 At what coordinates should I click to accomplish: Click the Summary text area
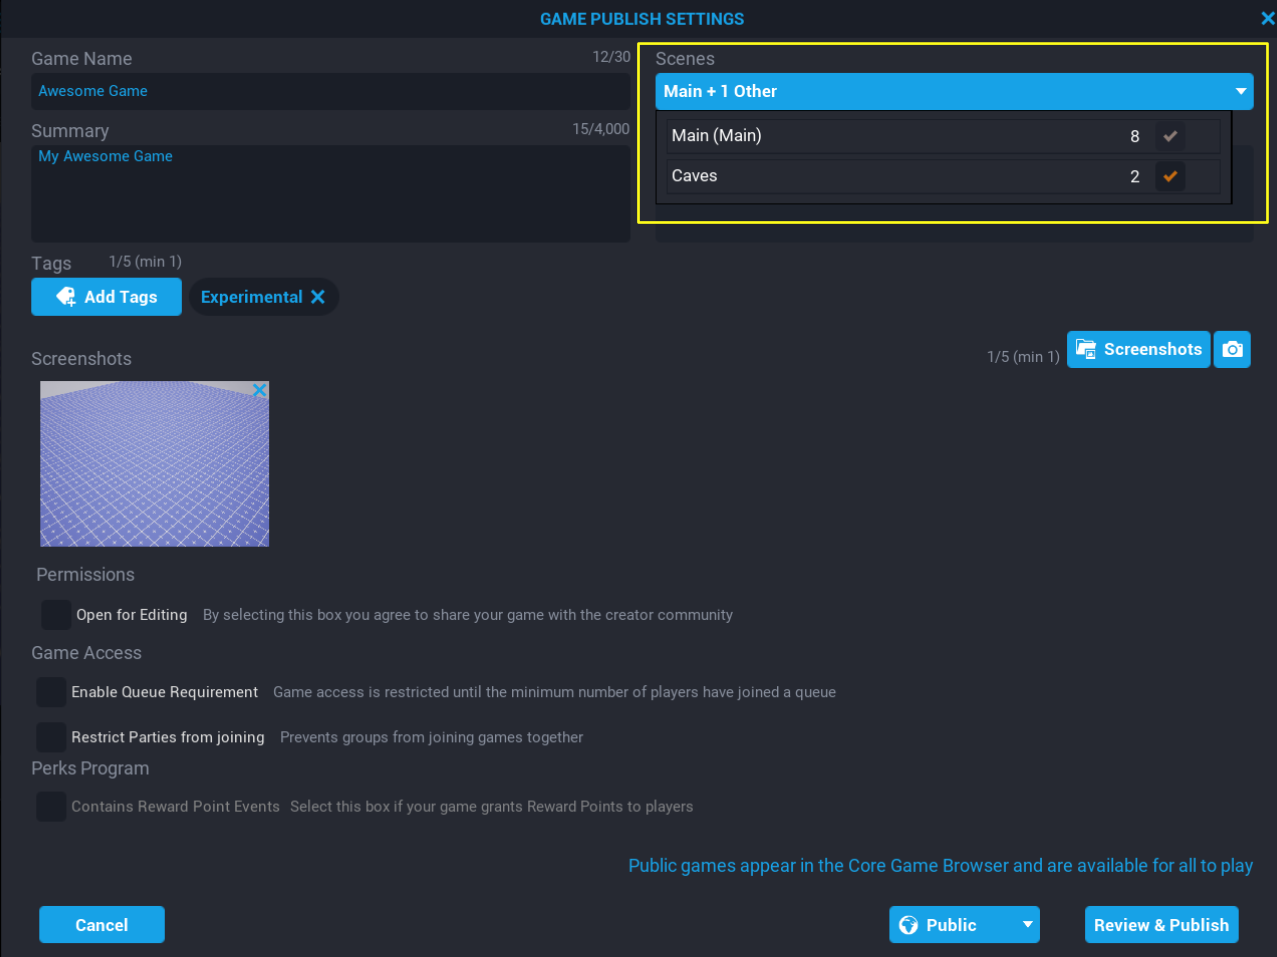tap(330, 195)
